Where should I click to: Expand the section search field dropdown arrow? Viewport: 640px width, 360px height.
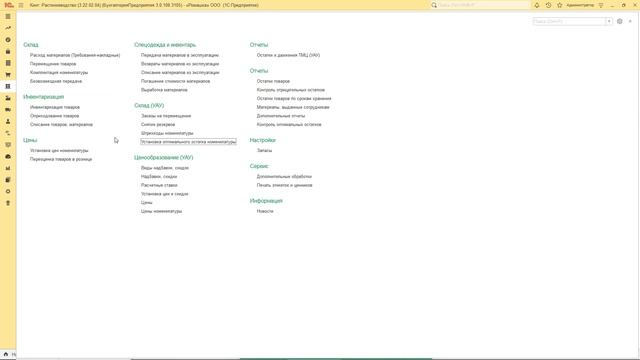[609, 21]
